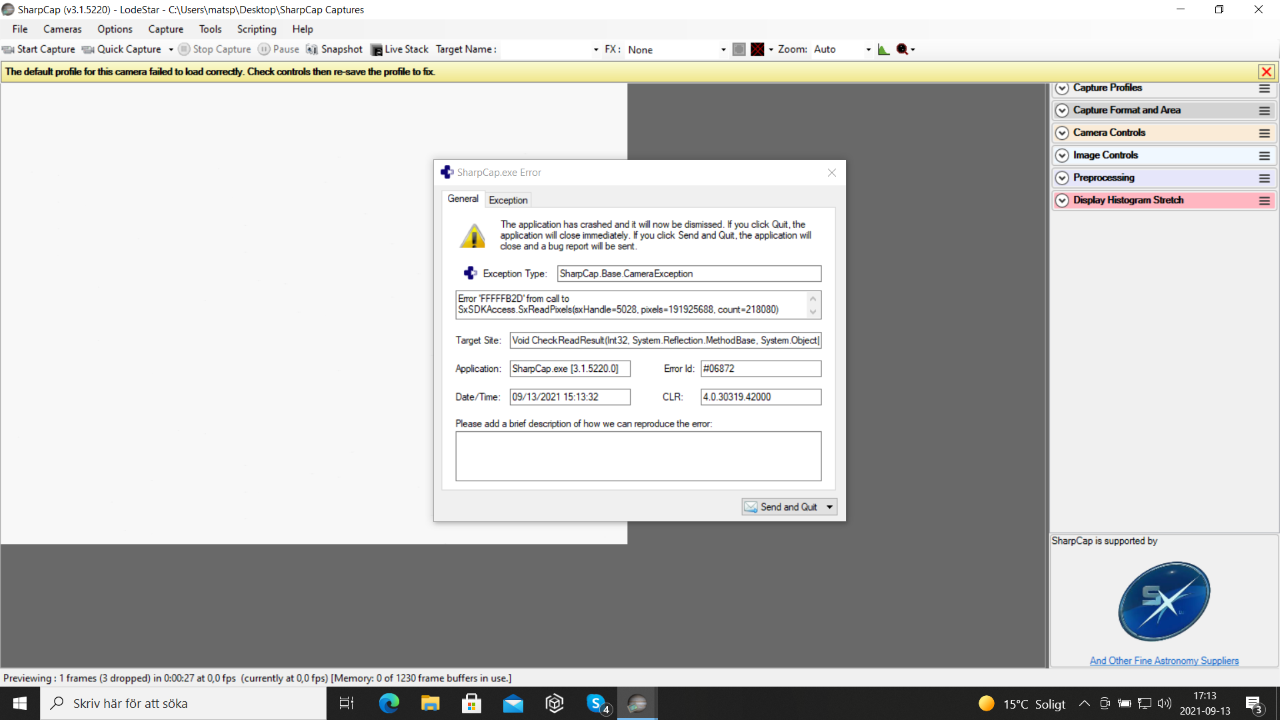The width and height of the screenshot is (1280, 720).
Task: Open the File menu
Action: [x=20, y=29]
